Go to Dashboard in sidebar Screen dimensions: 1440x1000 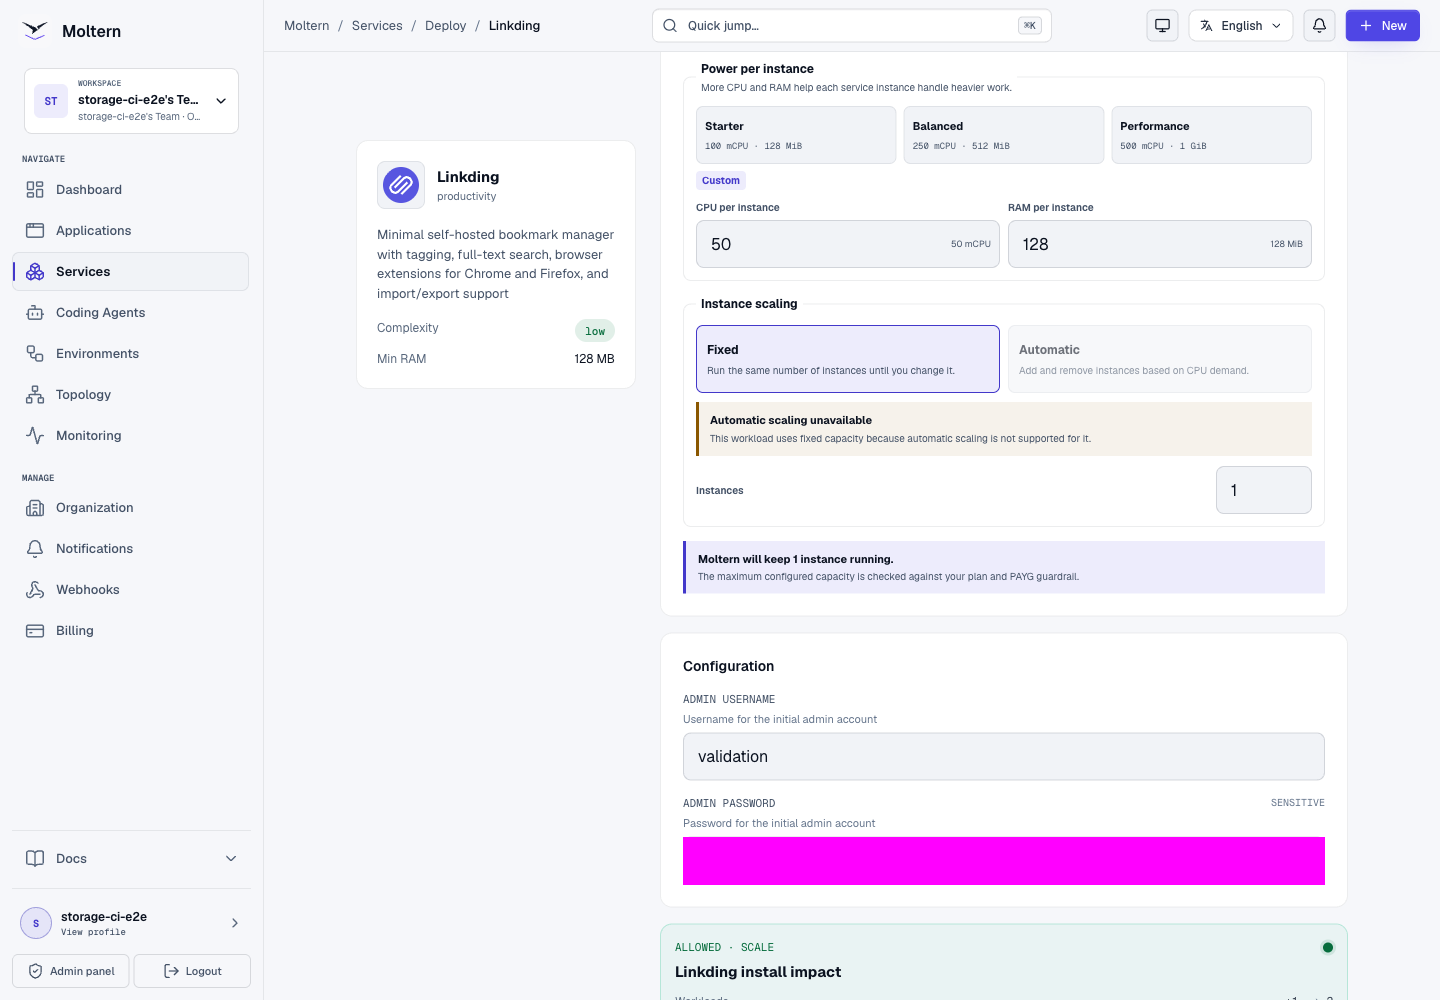point(131,190)
